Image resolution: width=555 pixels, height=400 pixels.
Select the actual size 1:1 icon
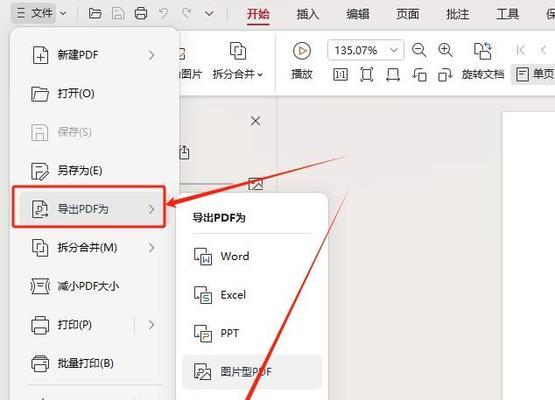tap(340, 75)
